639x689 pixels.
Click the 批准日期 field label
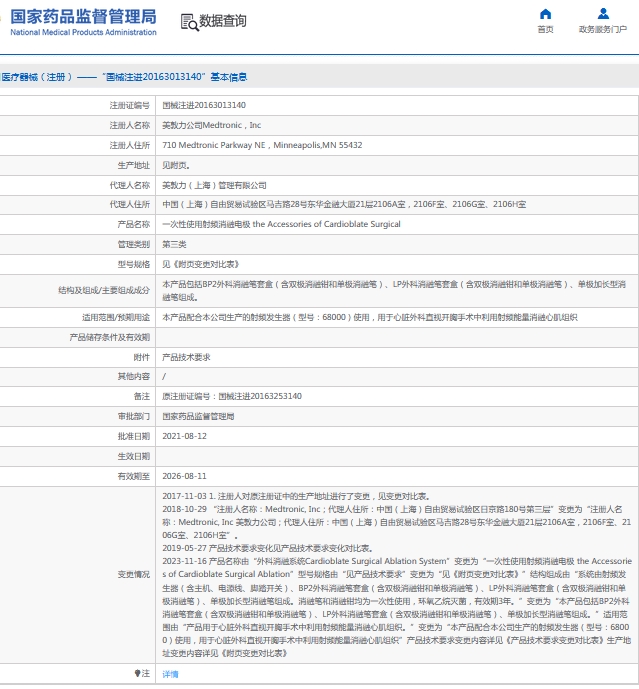[x=134, y=437]
